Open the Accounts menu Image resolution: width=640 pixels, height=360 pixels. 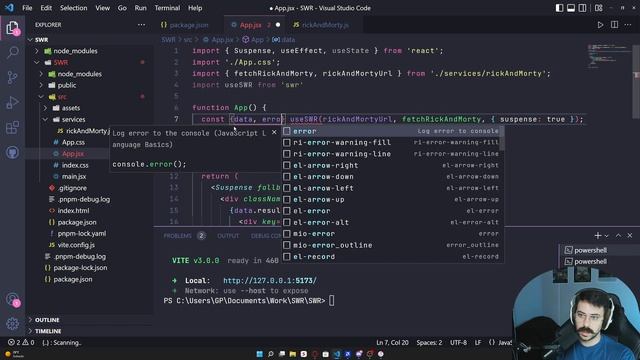(x=12, y=299)
